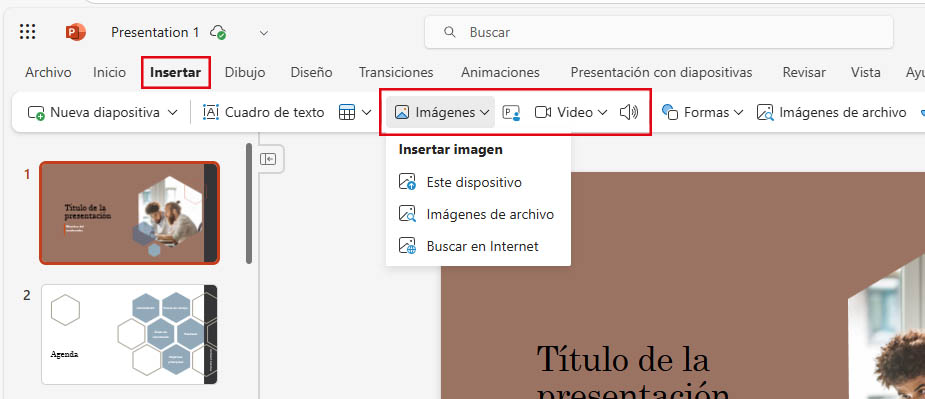
Task: Click the audio speaker icon
Action: click(629, 112)
